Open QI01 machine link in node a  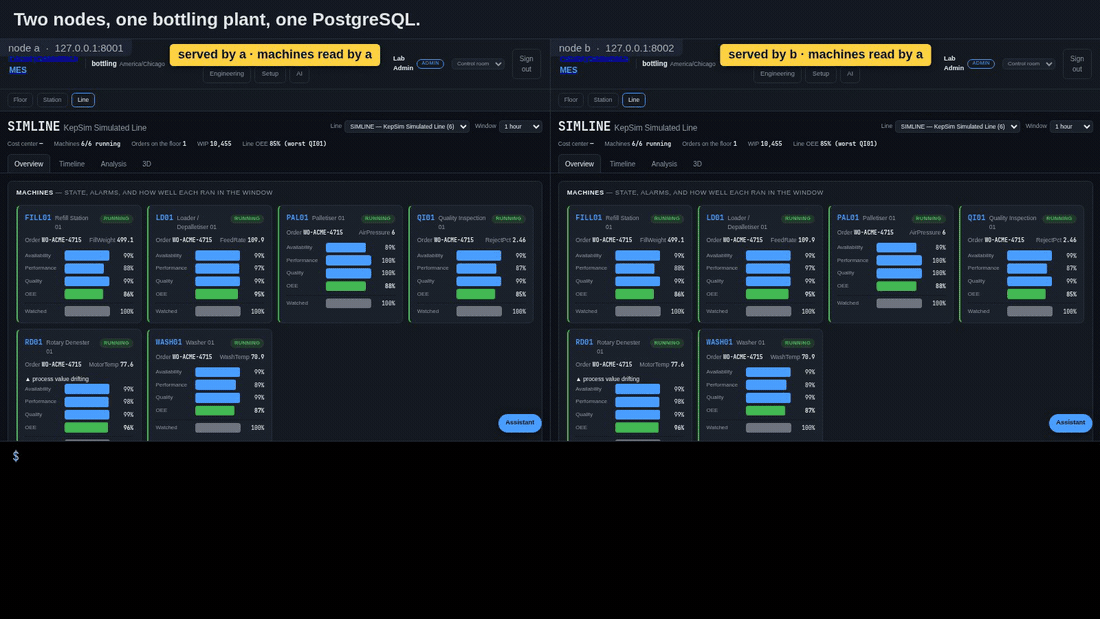[x=426, y=218]
